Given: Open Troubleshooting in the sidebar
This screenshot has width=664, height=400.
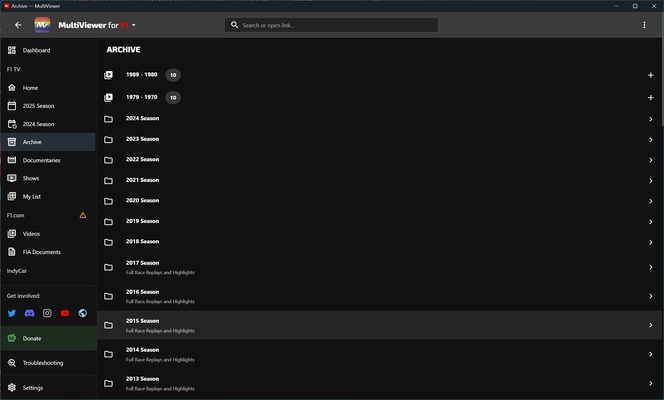Looking at the screenshot, I should pyautogui.click(x=48, y=363).
